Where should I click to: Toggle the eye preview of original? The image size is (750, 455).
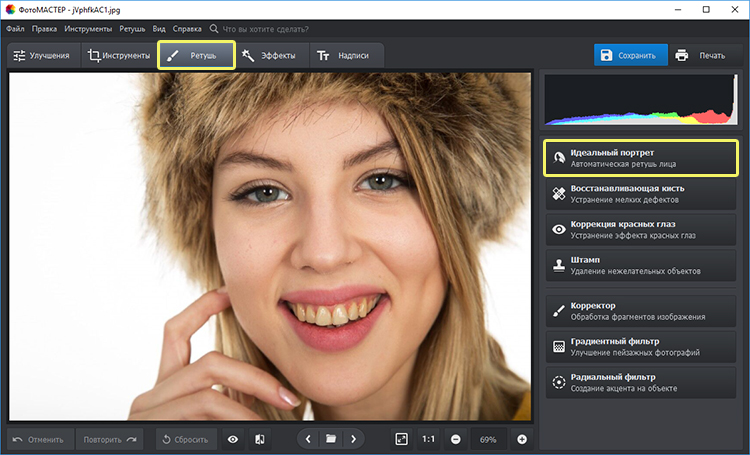tap(232, 439)
